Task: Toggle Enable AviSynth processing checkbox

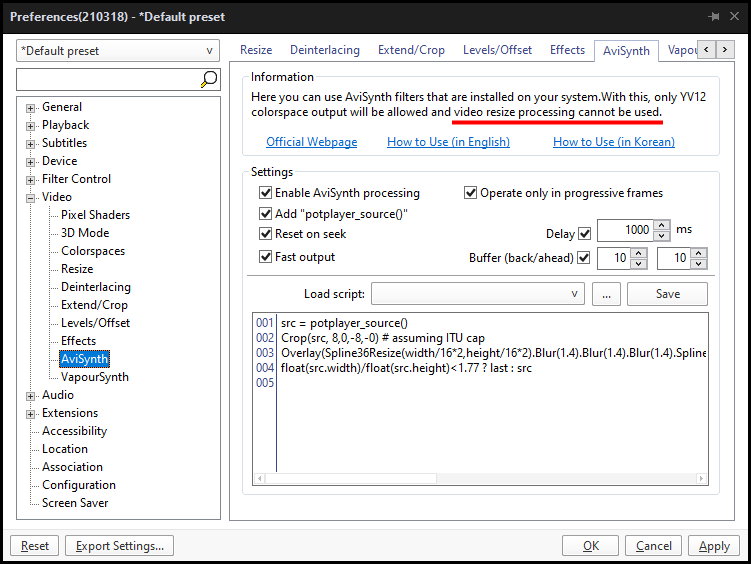Action: pyautogui.click(x=265, y=192)
